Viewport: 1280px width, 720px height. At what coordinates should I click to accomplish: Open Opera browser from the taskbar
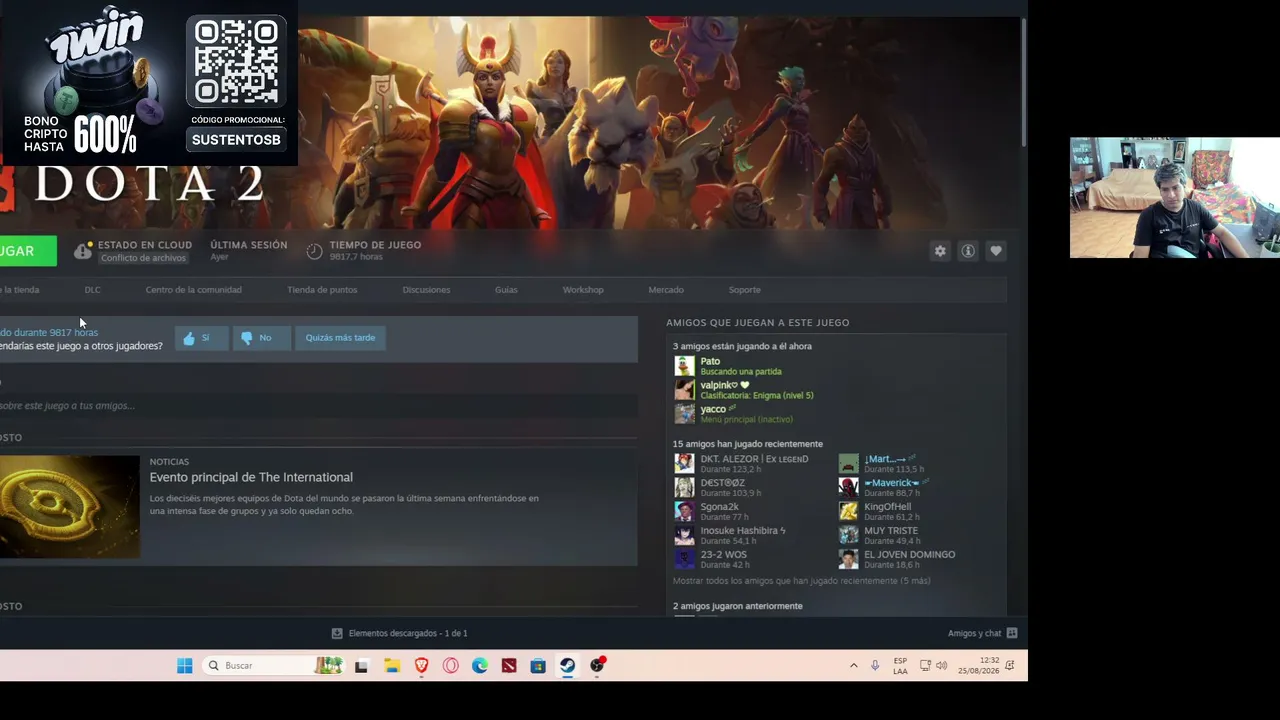(x=451, y=666)
